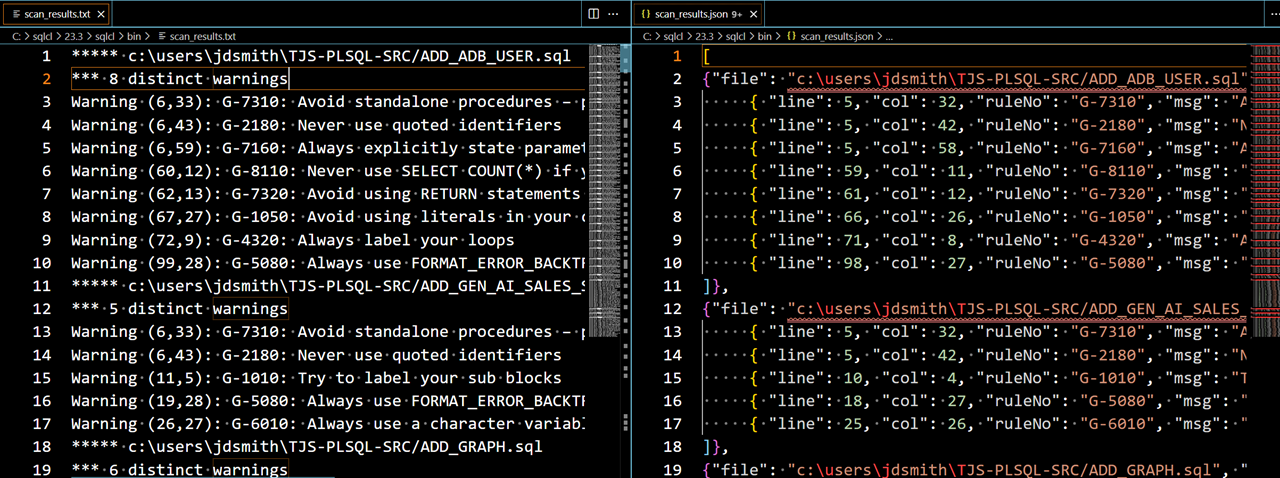Expand the trailing ellipsis breadcrumb in JSON editor
Viewport: 1280px width, 478px height.
pyautogui.click(x=890, y=36)
